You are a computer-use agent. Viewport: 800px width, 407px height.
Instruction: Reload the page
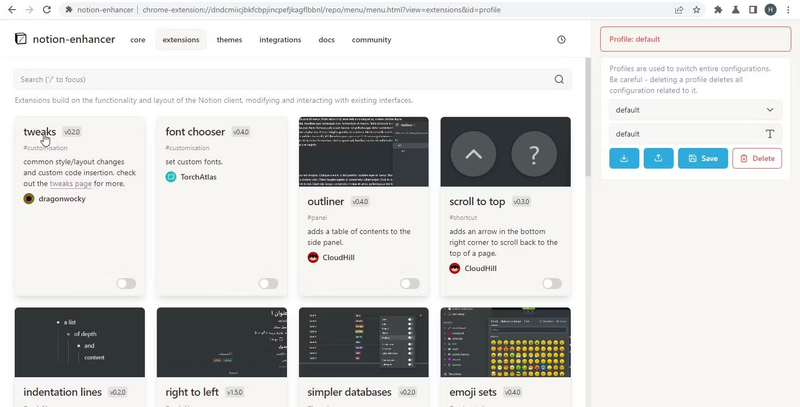[x=46, y=10]
